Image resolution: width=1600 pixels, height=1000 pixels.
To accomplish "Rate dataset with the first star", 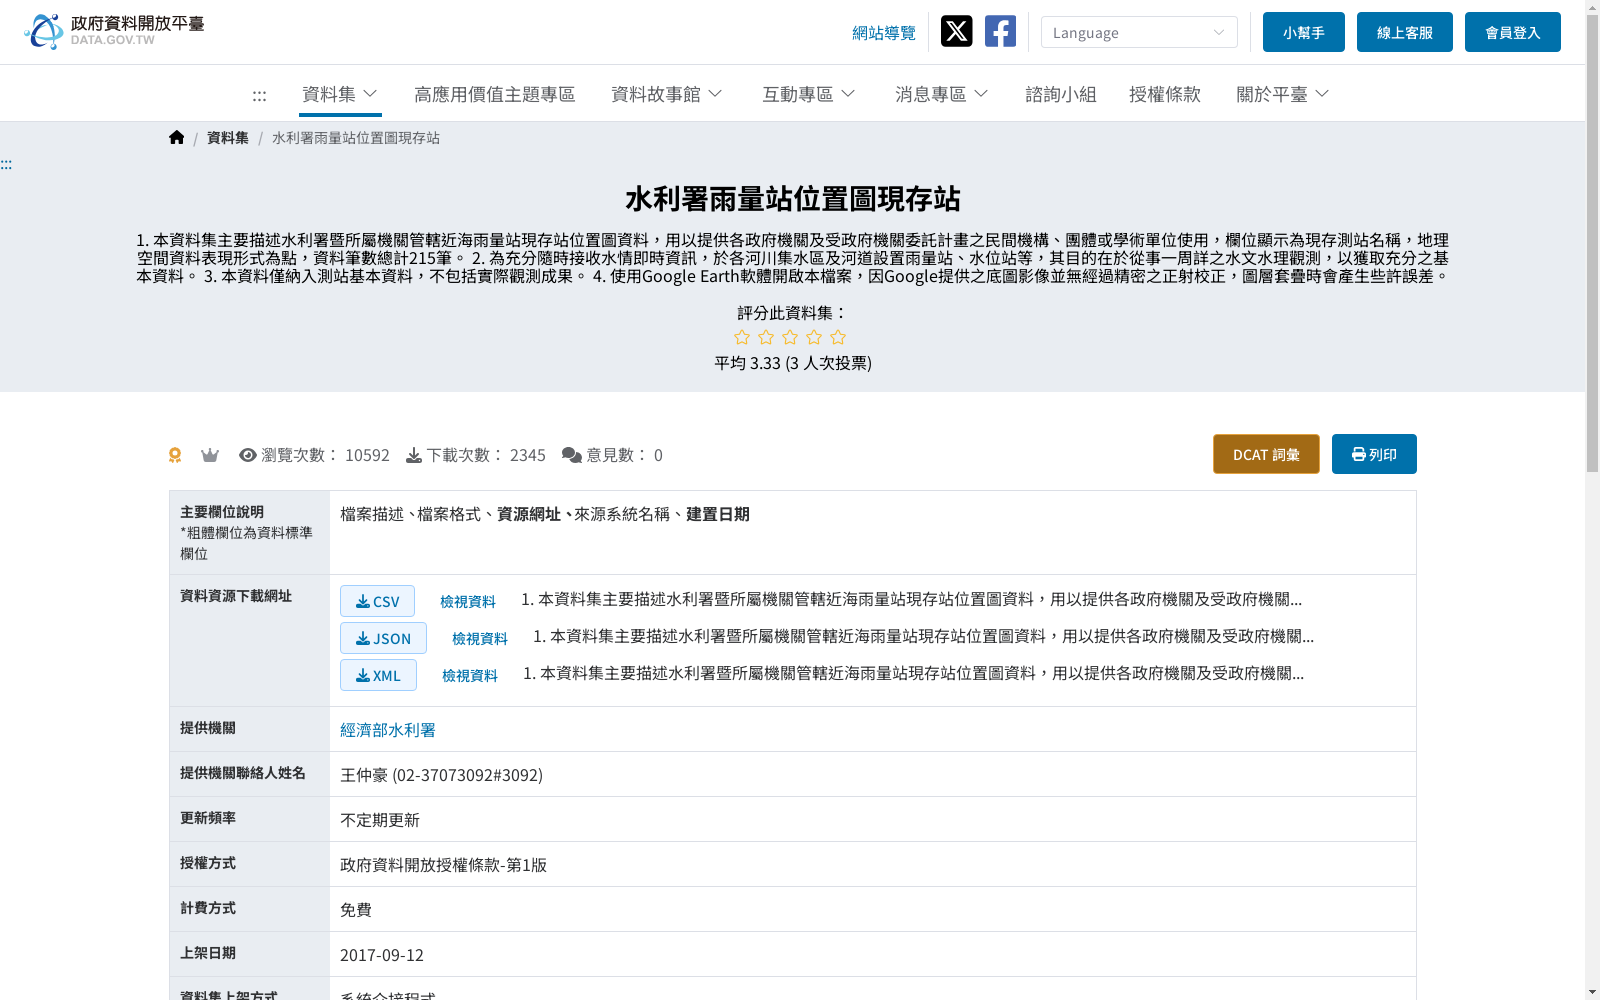I will tap(742, 337).
